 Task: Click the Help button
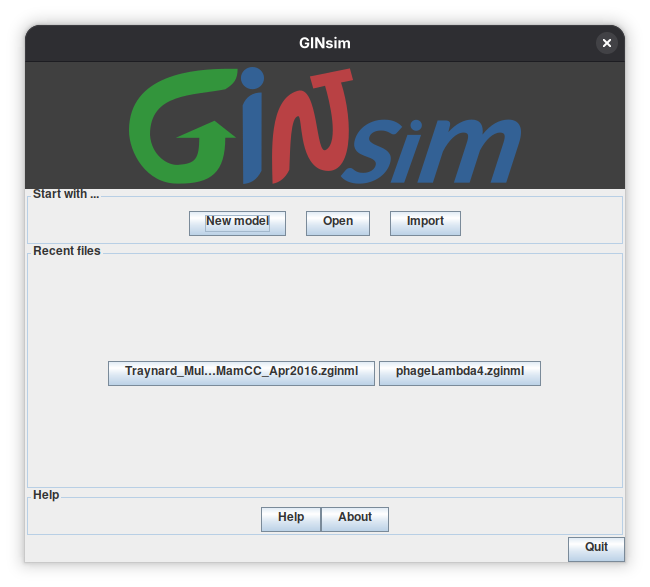coord(291,519)
